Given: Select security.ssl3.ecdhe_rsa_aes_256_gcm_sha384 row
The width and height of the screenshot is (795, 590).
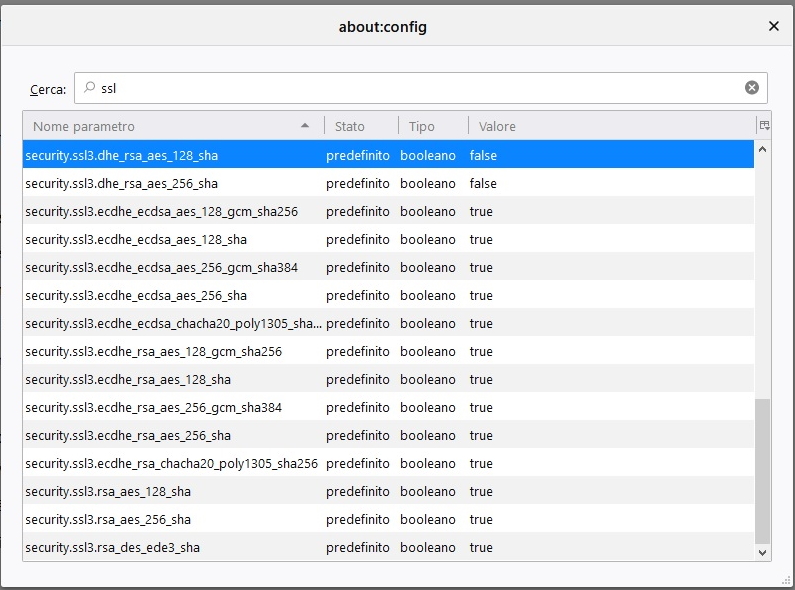Looking at the screenshot, I should [x=388, y=407].
